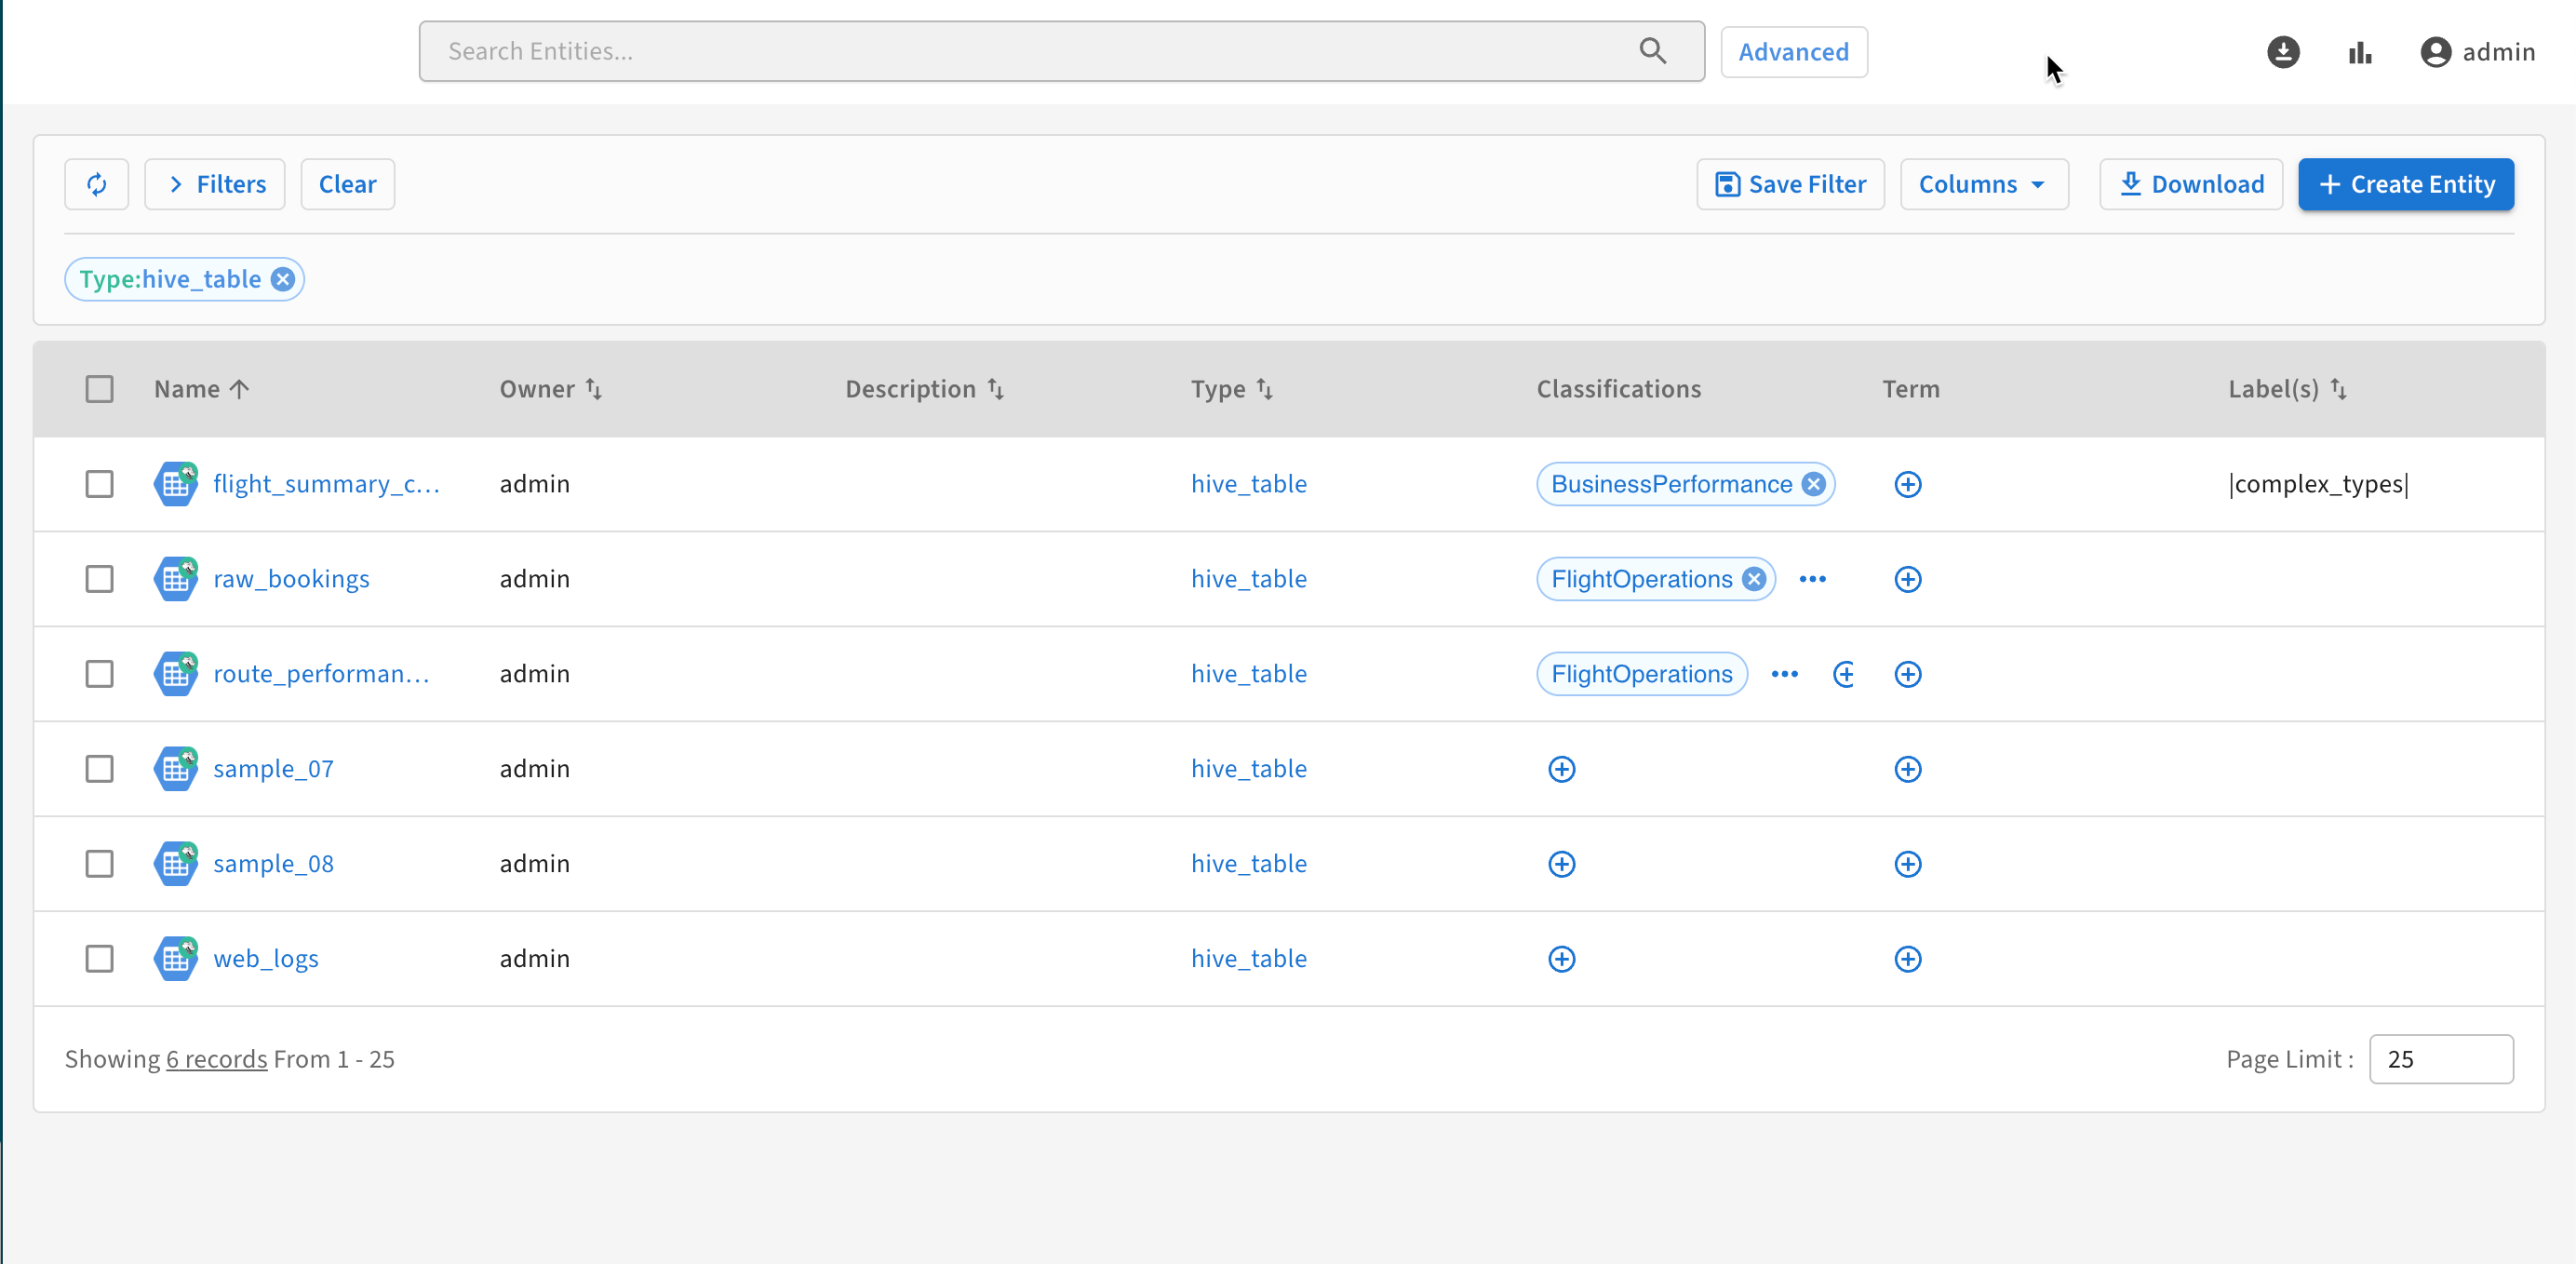Image resolution: width=2576 pixels, height=1264 pixels.
Task: Toggle the select-all header checkbox
Action: [x=99, y=389]
